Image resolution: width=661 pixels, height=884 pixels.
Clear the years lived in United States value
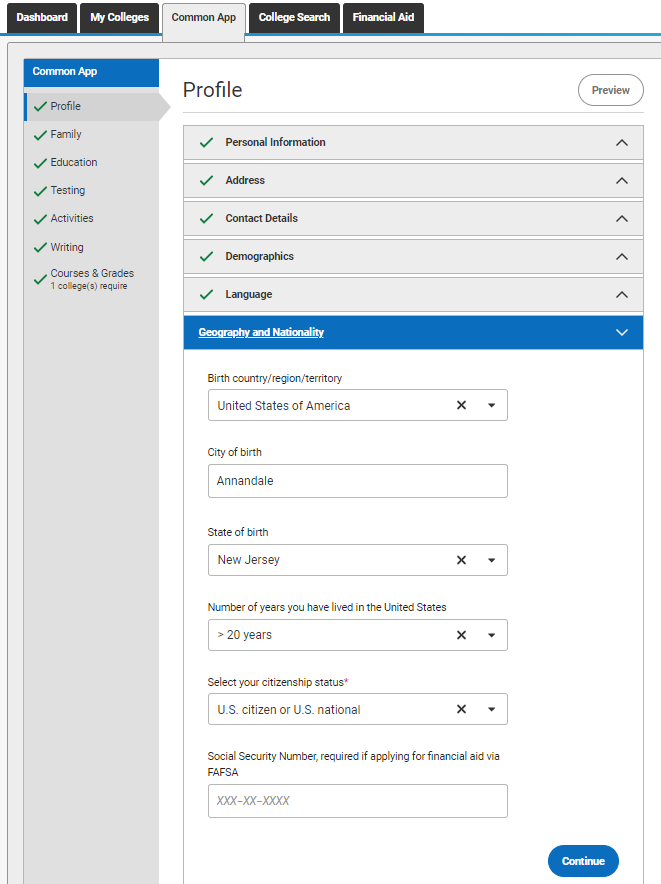[461, 635]
